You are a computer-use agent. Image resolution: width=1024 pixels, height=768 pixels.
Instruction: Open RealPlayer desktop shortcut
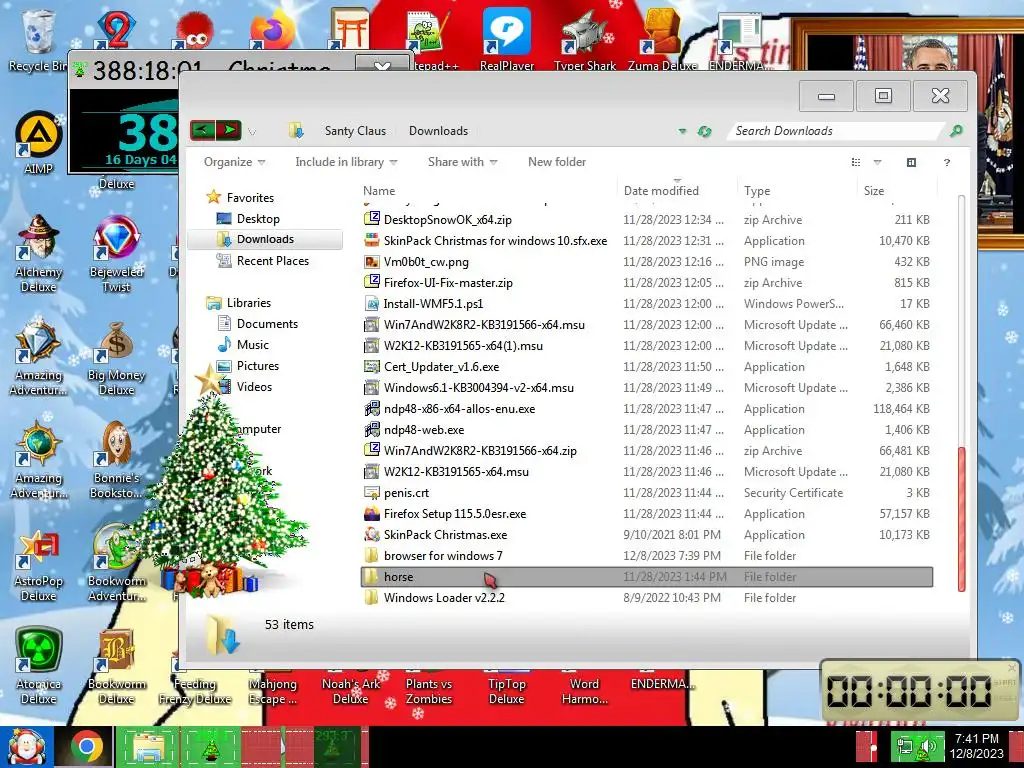point(507,40)
